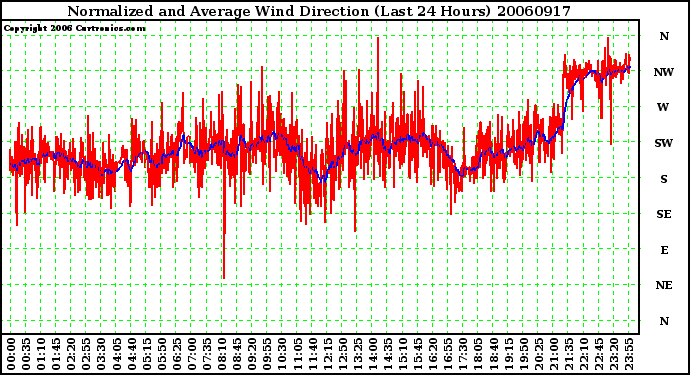Click the 22:10 time label
The width and height of the screenshot is (690, 375).
coord(584,354)
